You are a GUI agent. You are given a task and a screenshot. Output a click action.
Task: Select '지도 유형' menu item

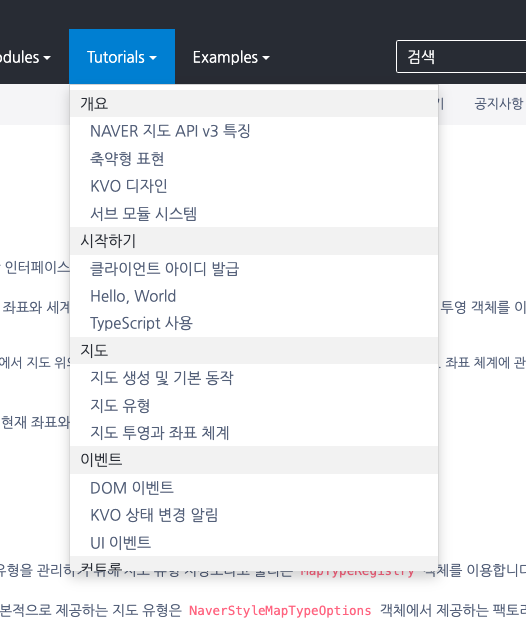254,405
